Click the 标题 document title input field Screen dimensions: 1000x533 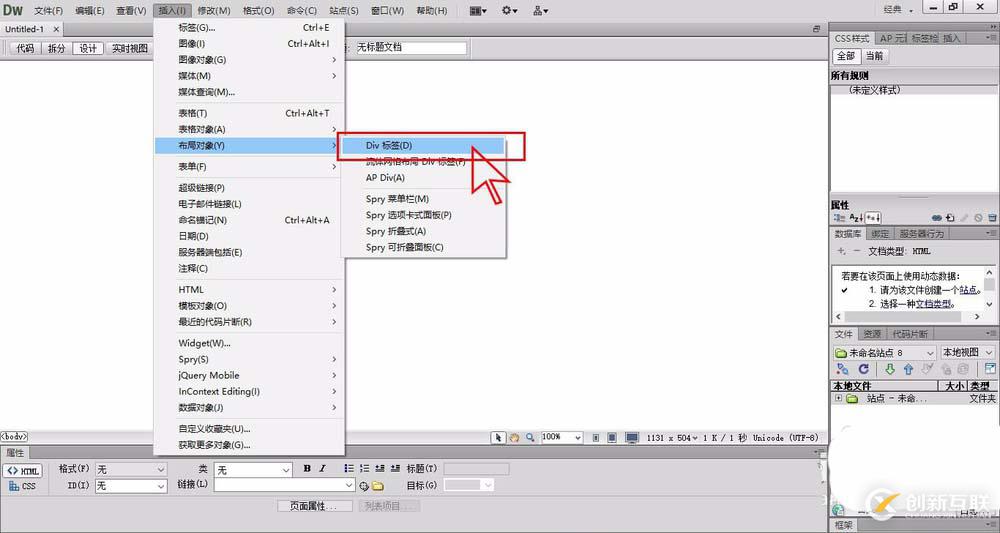point(411,48)
